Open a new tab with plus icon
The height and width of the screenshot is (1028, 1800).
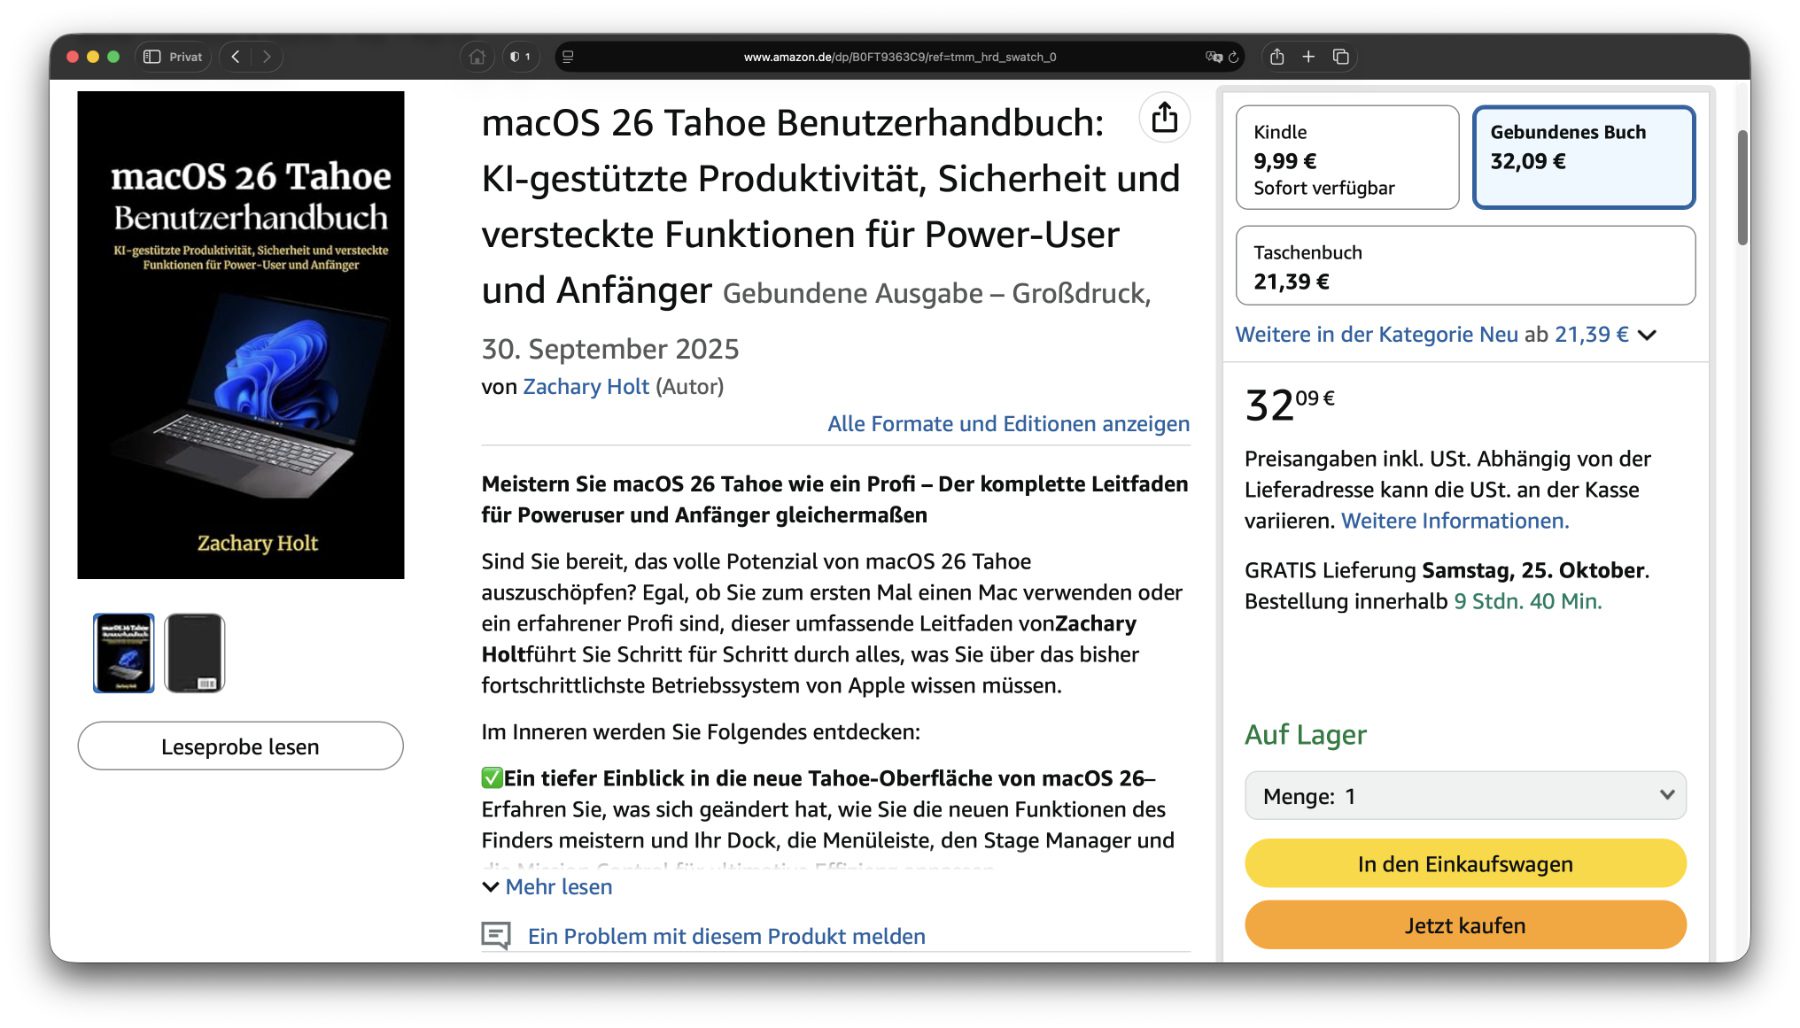[1308, 57]
